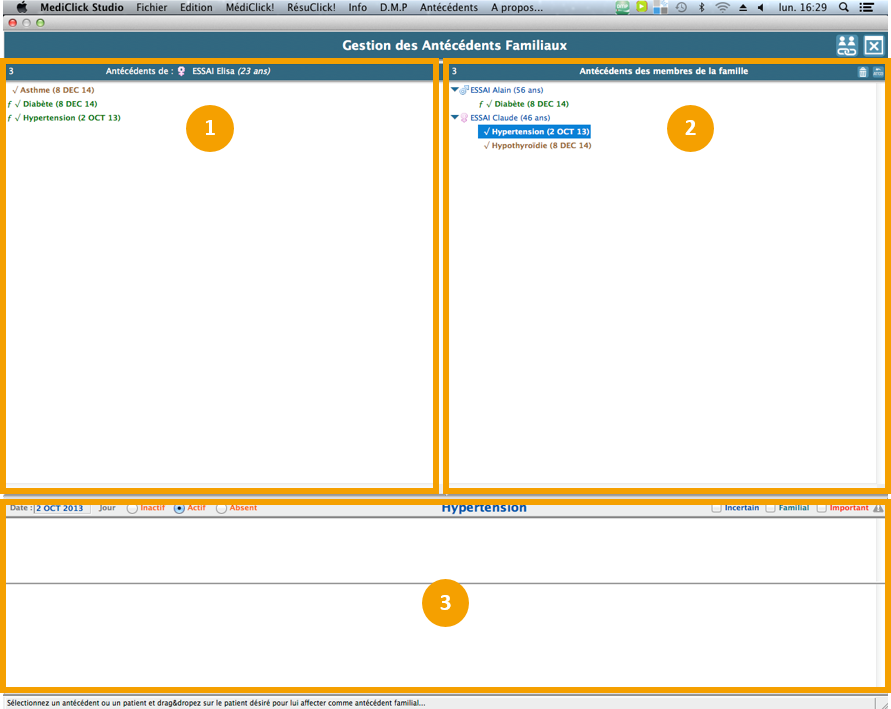Viewport: 891px width, 709px height.
Task: Click the ATCD icon beside the trash
Action: pos(878,72)
